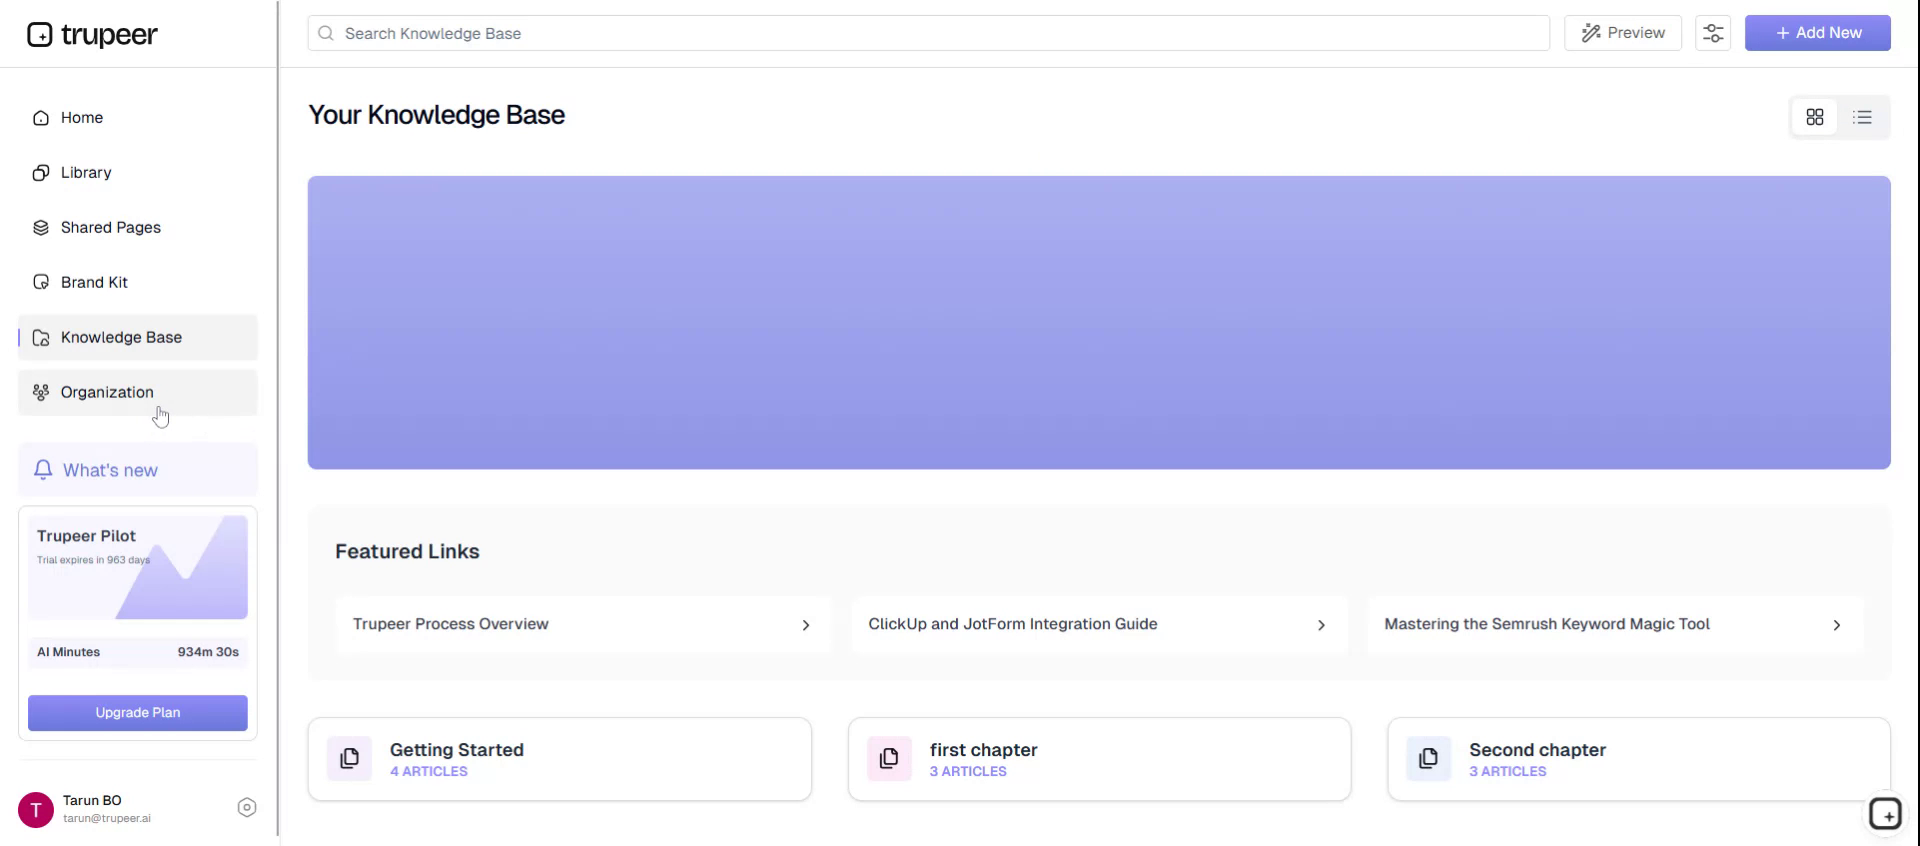Switch to list view
This screenshot has width=1920, height=846.
click(1862, 118)
